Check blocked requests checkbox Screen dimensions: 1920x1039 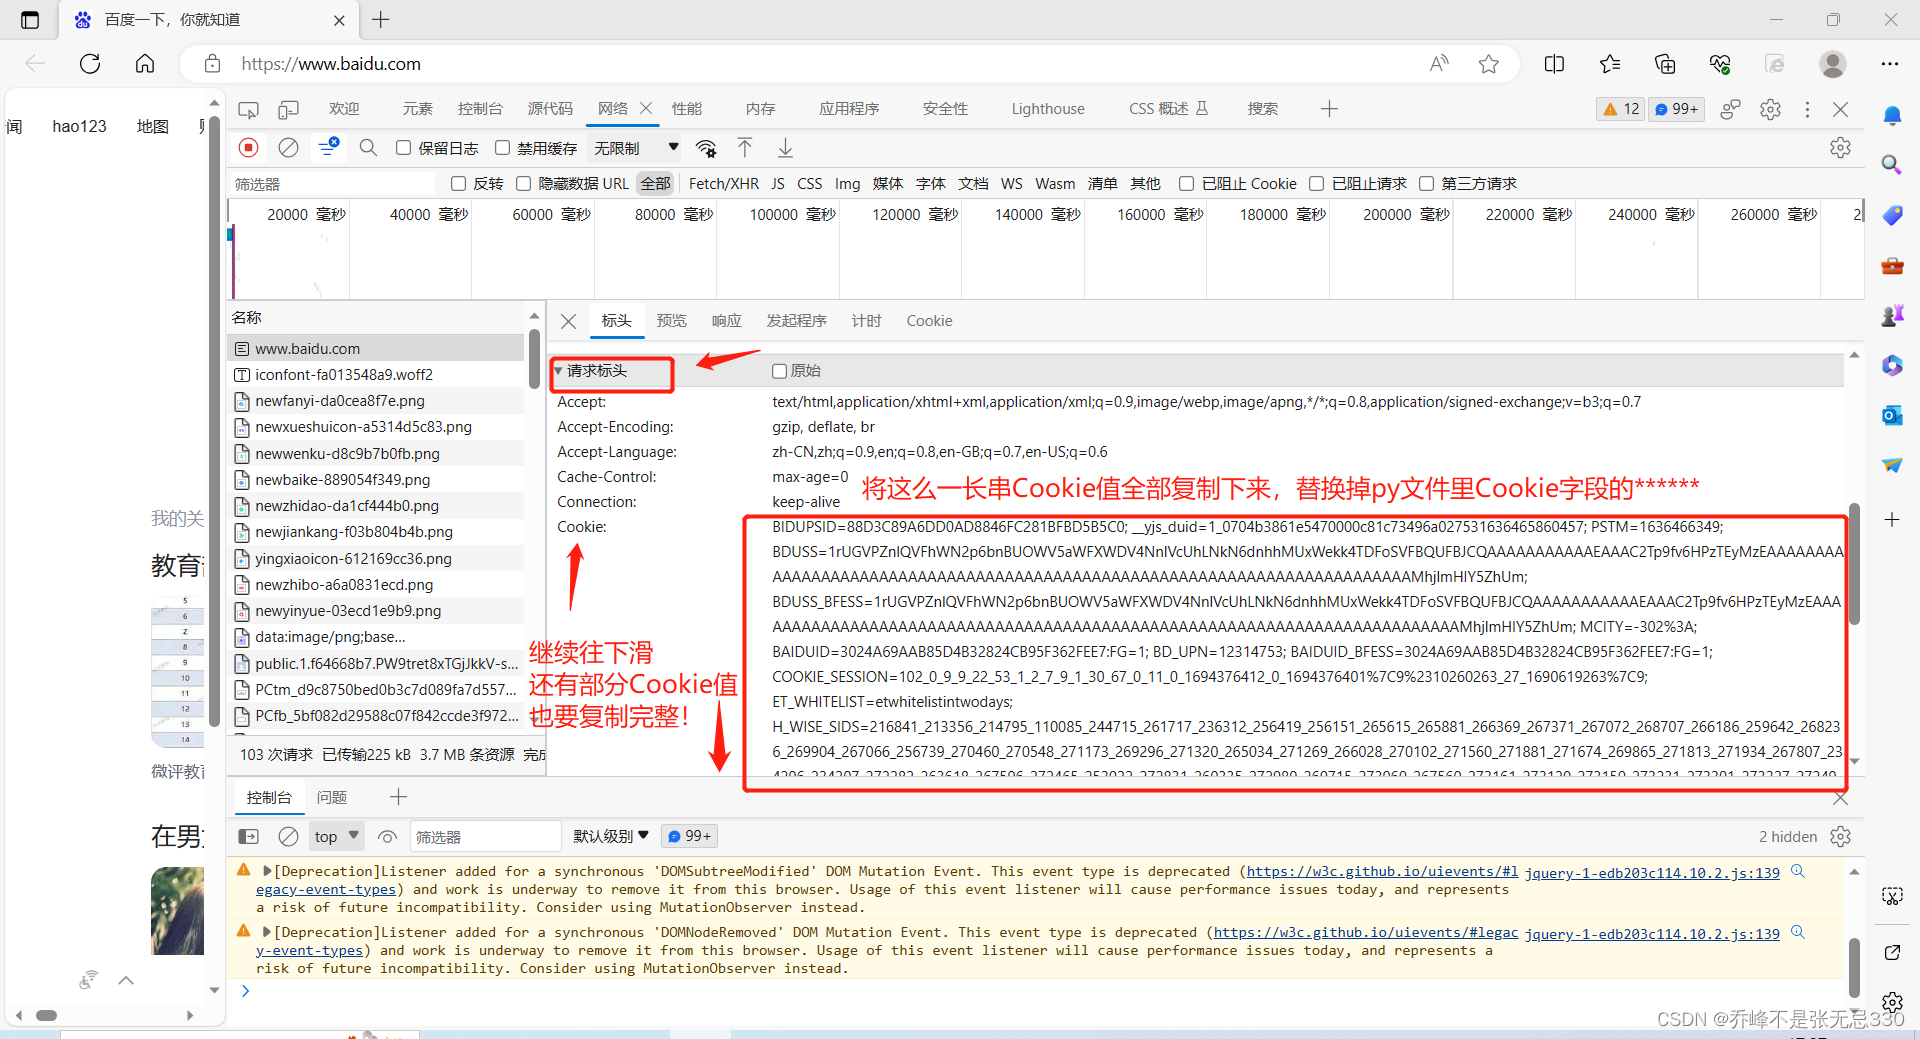pyautogui.click(x=1316, y=183)
